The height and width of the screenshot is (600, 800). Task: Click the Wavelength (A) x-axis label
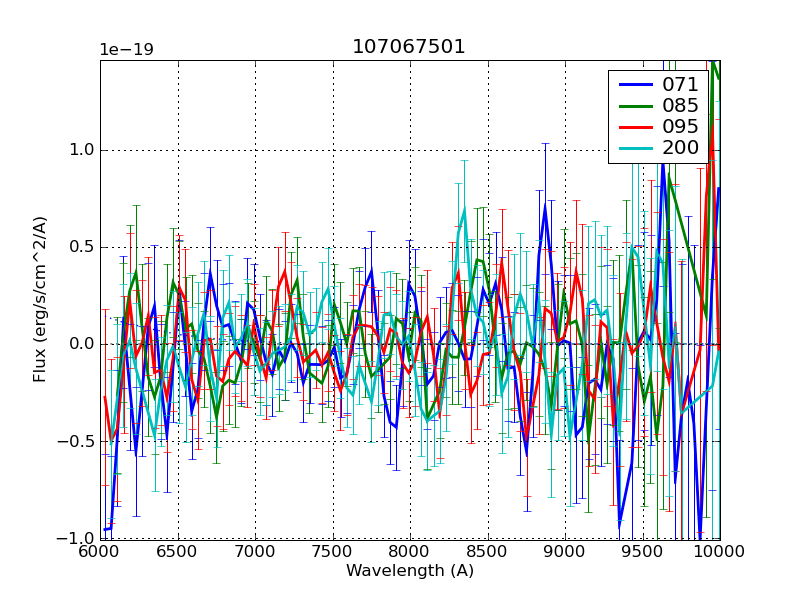pyautogui.click(x=409, y=571)
